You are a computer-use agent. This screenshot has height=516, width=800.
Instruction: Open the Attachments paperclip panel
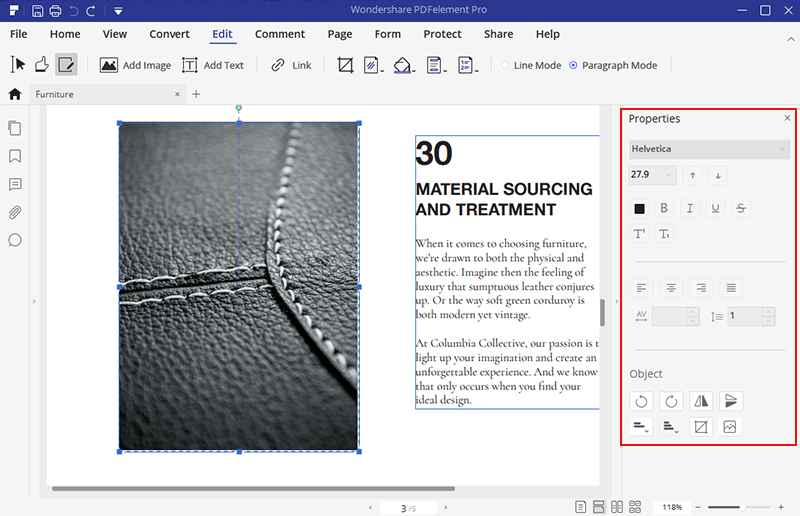(15, 212)
